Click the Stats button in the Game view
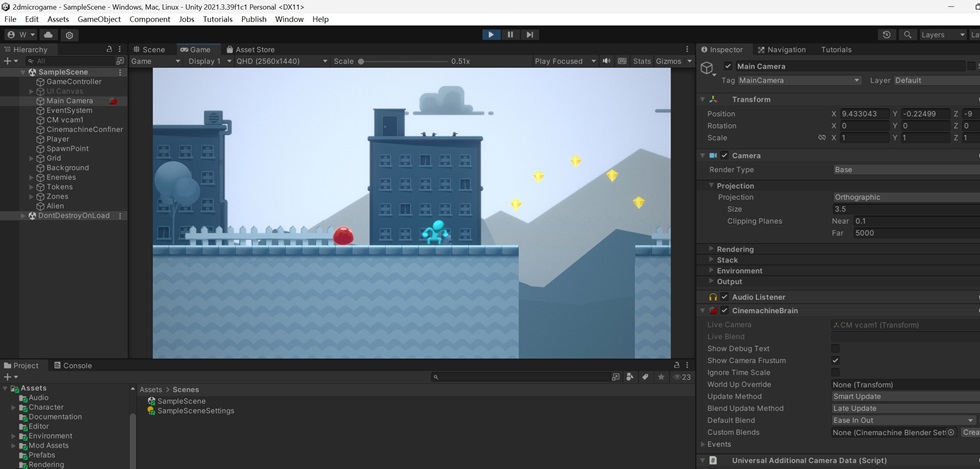This screenshot has width=980, height=469. coord(642,61)
